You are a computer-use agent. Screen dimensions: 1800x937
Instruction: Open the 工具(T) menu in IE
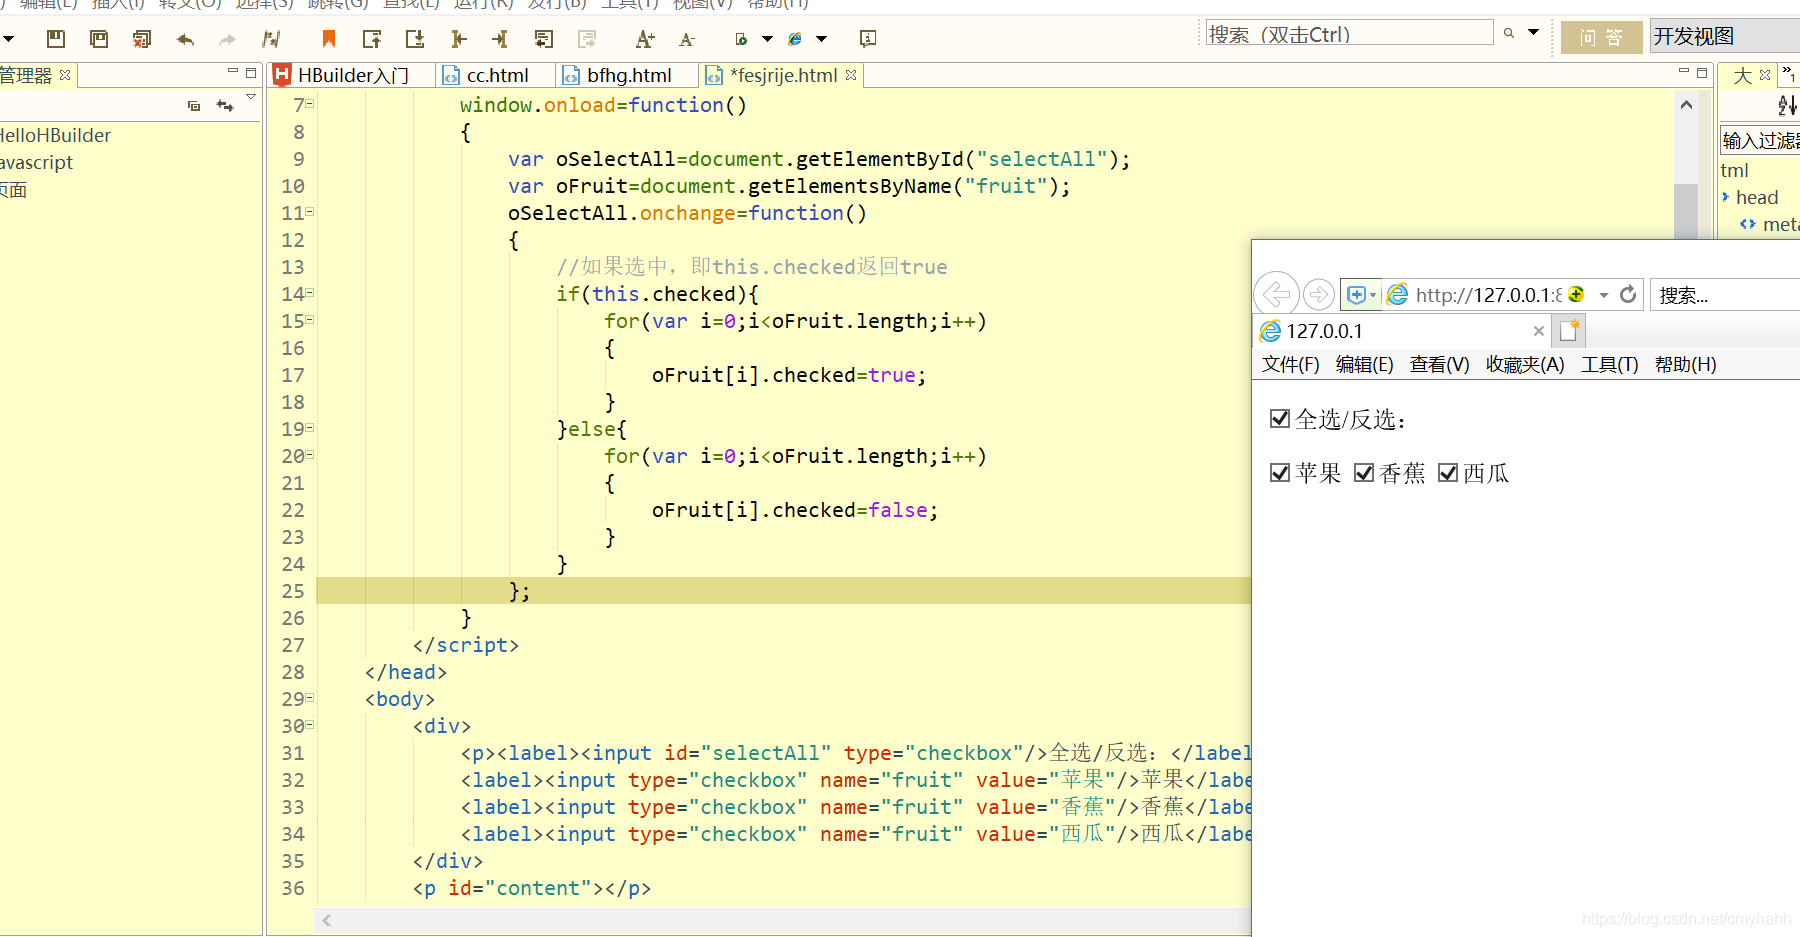1609,364
